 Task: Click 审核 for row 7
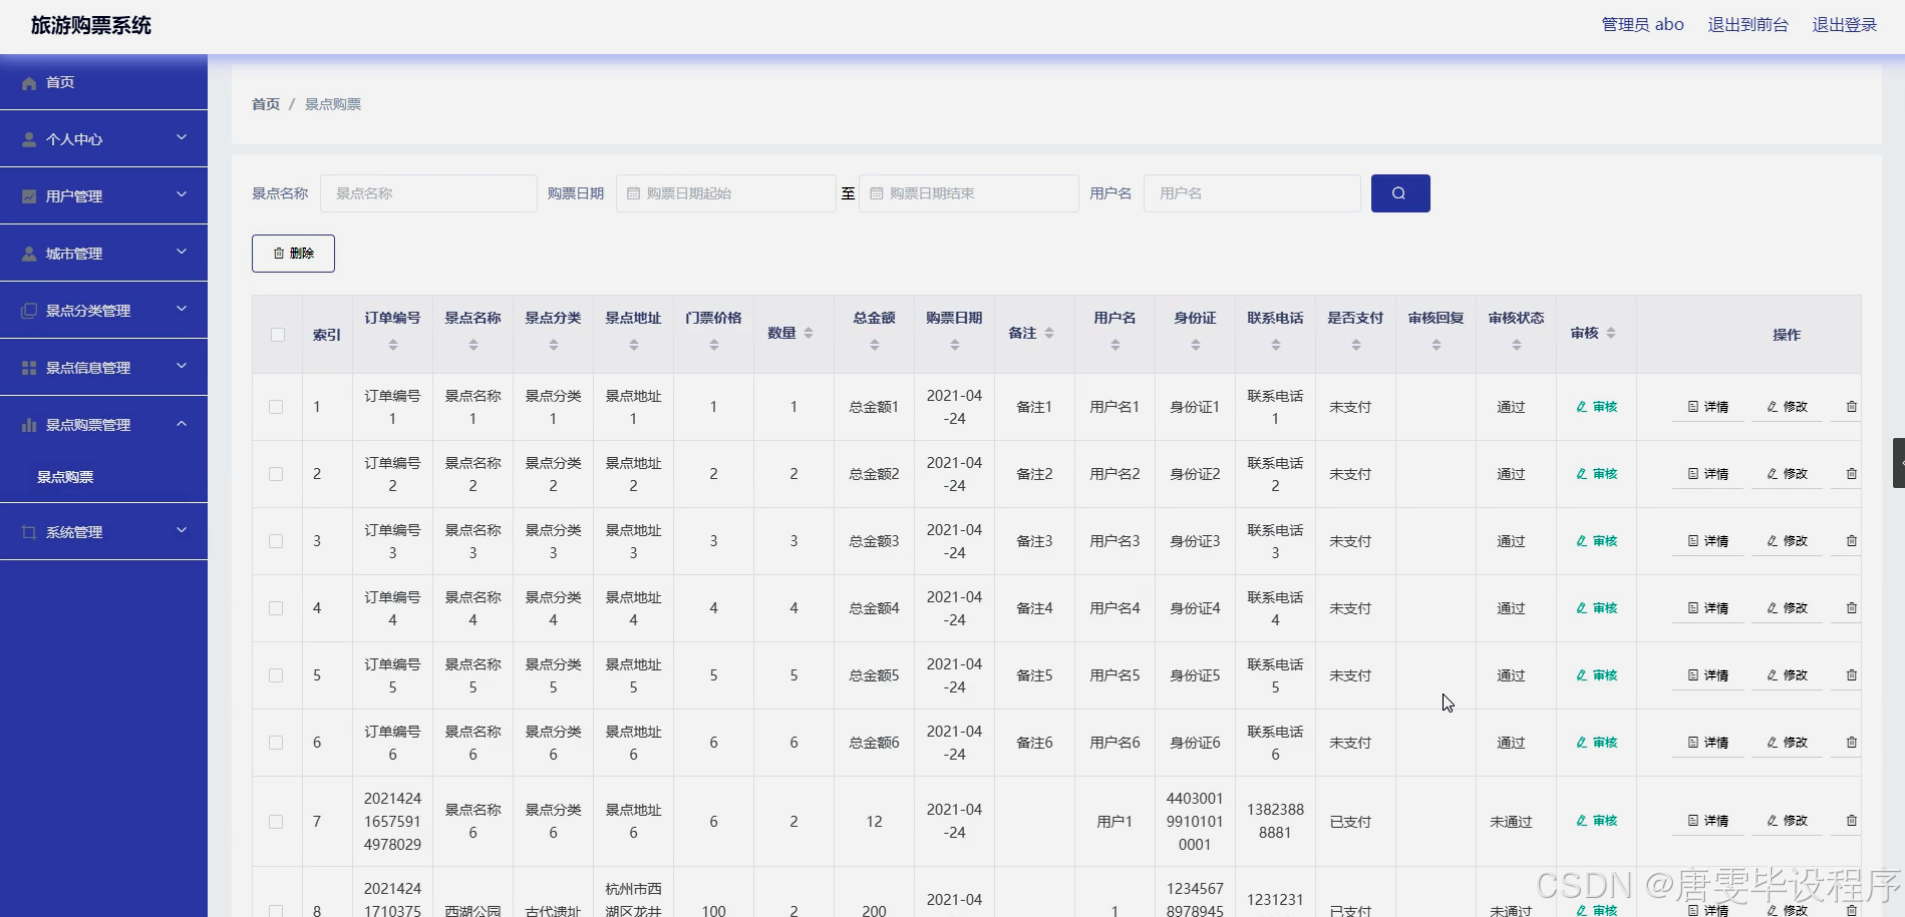[x=1597, y=820]
